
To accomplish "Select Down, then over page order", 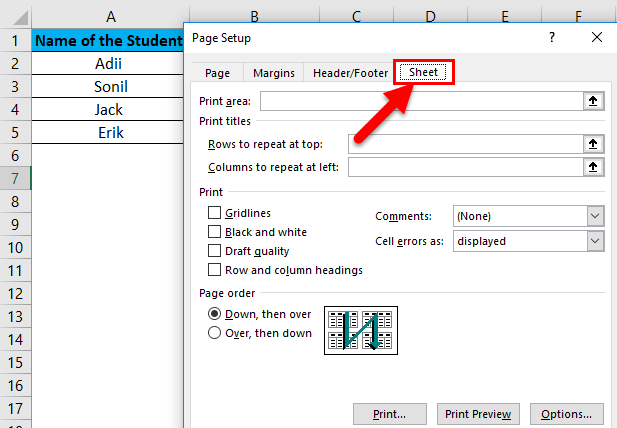I will (x=214, y=313).
